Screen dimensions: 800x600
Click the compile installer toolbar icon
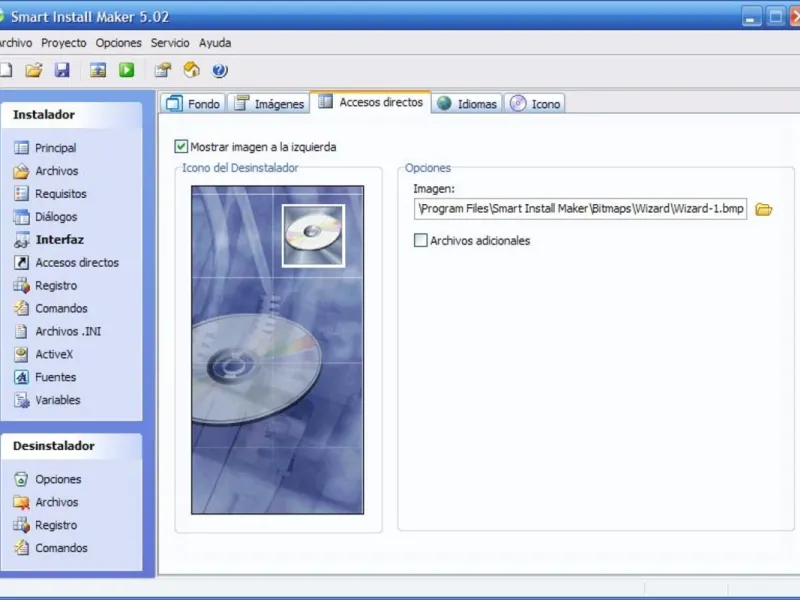97,70
